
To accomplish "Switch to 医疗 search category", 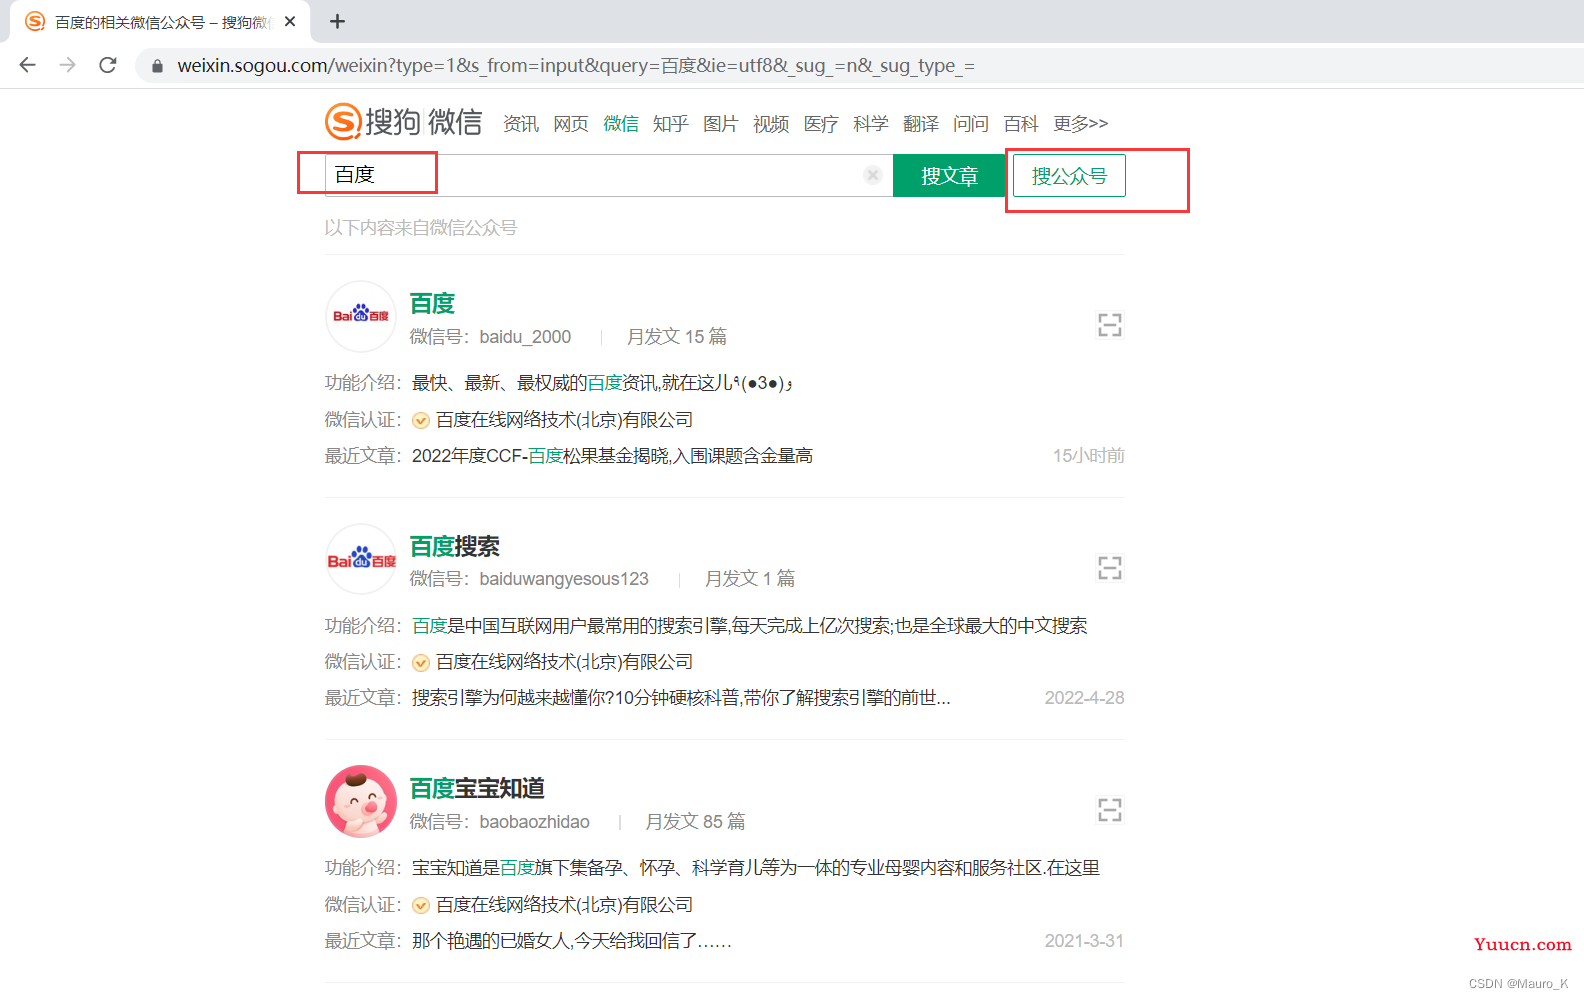I will pyautogui.click(x=821, y=123).
